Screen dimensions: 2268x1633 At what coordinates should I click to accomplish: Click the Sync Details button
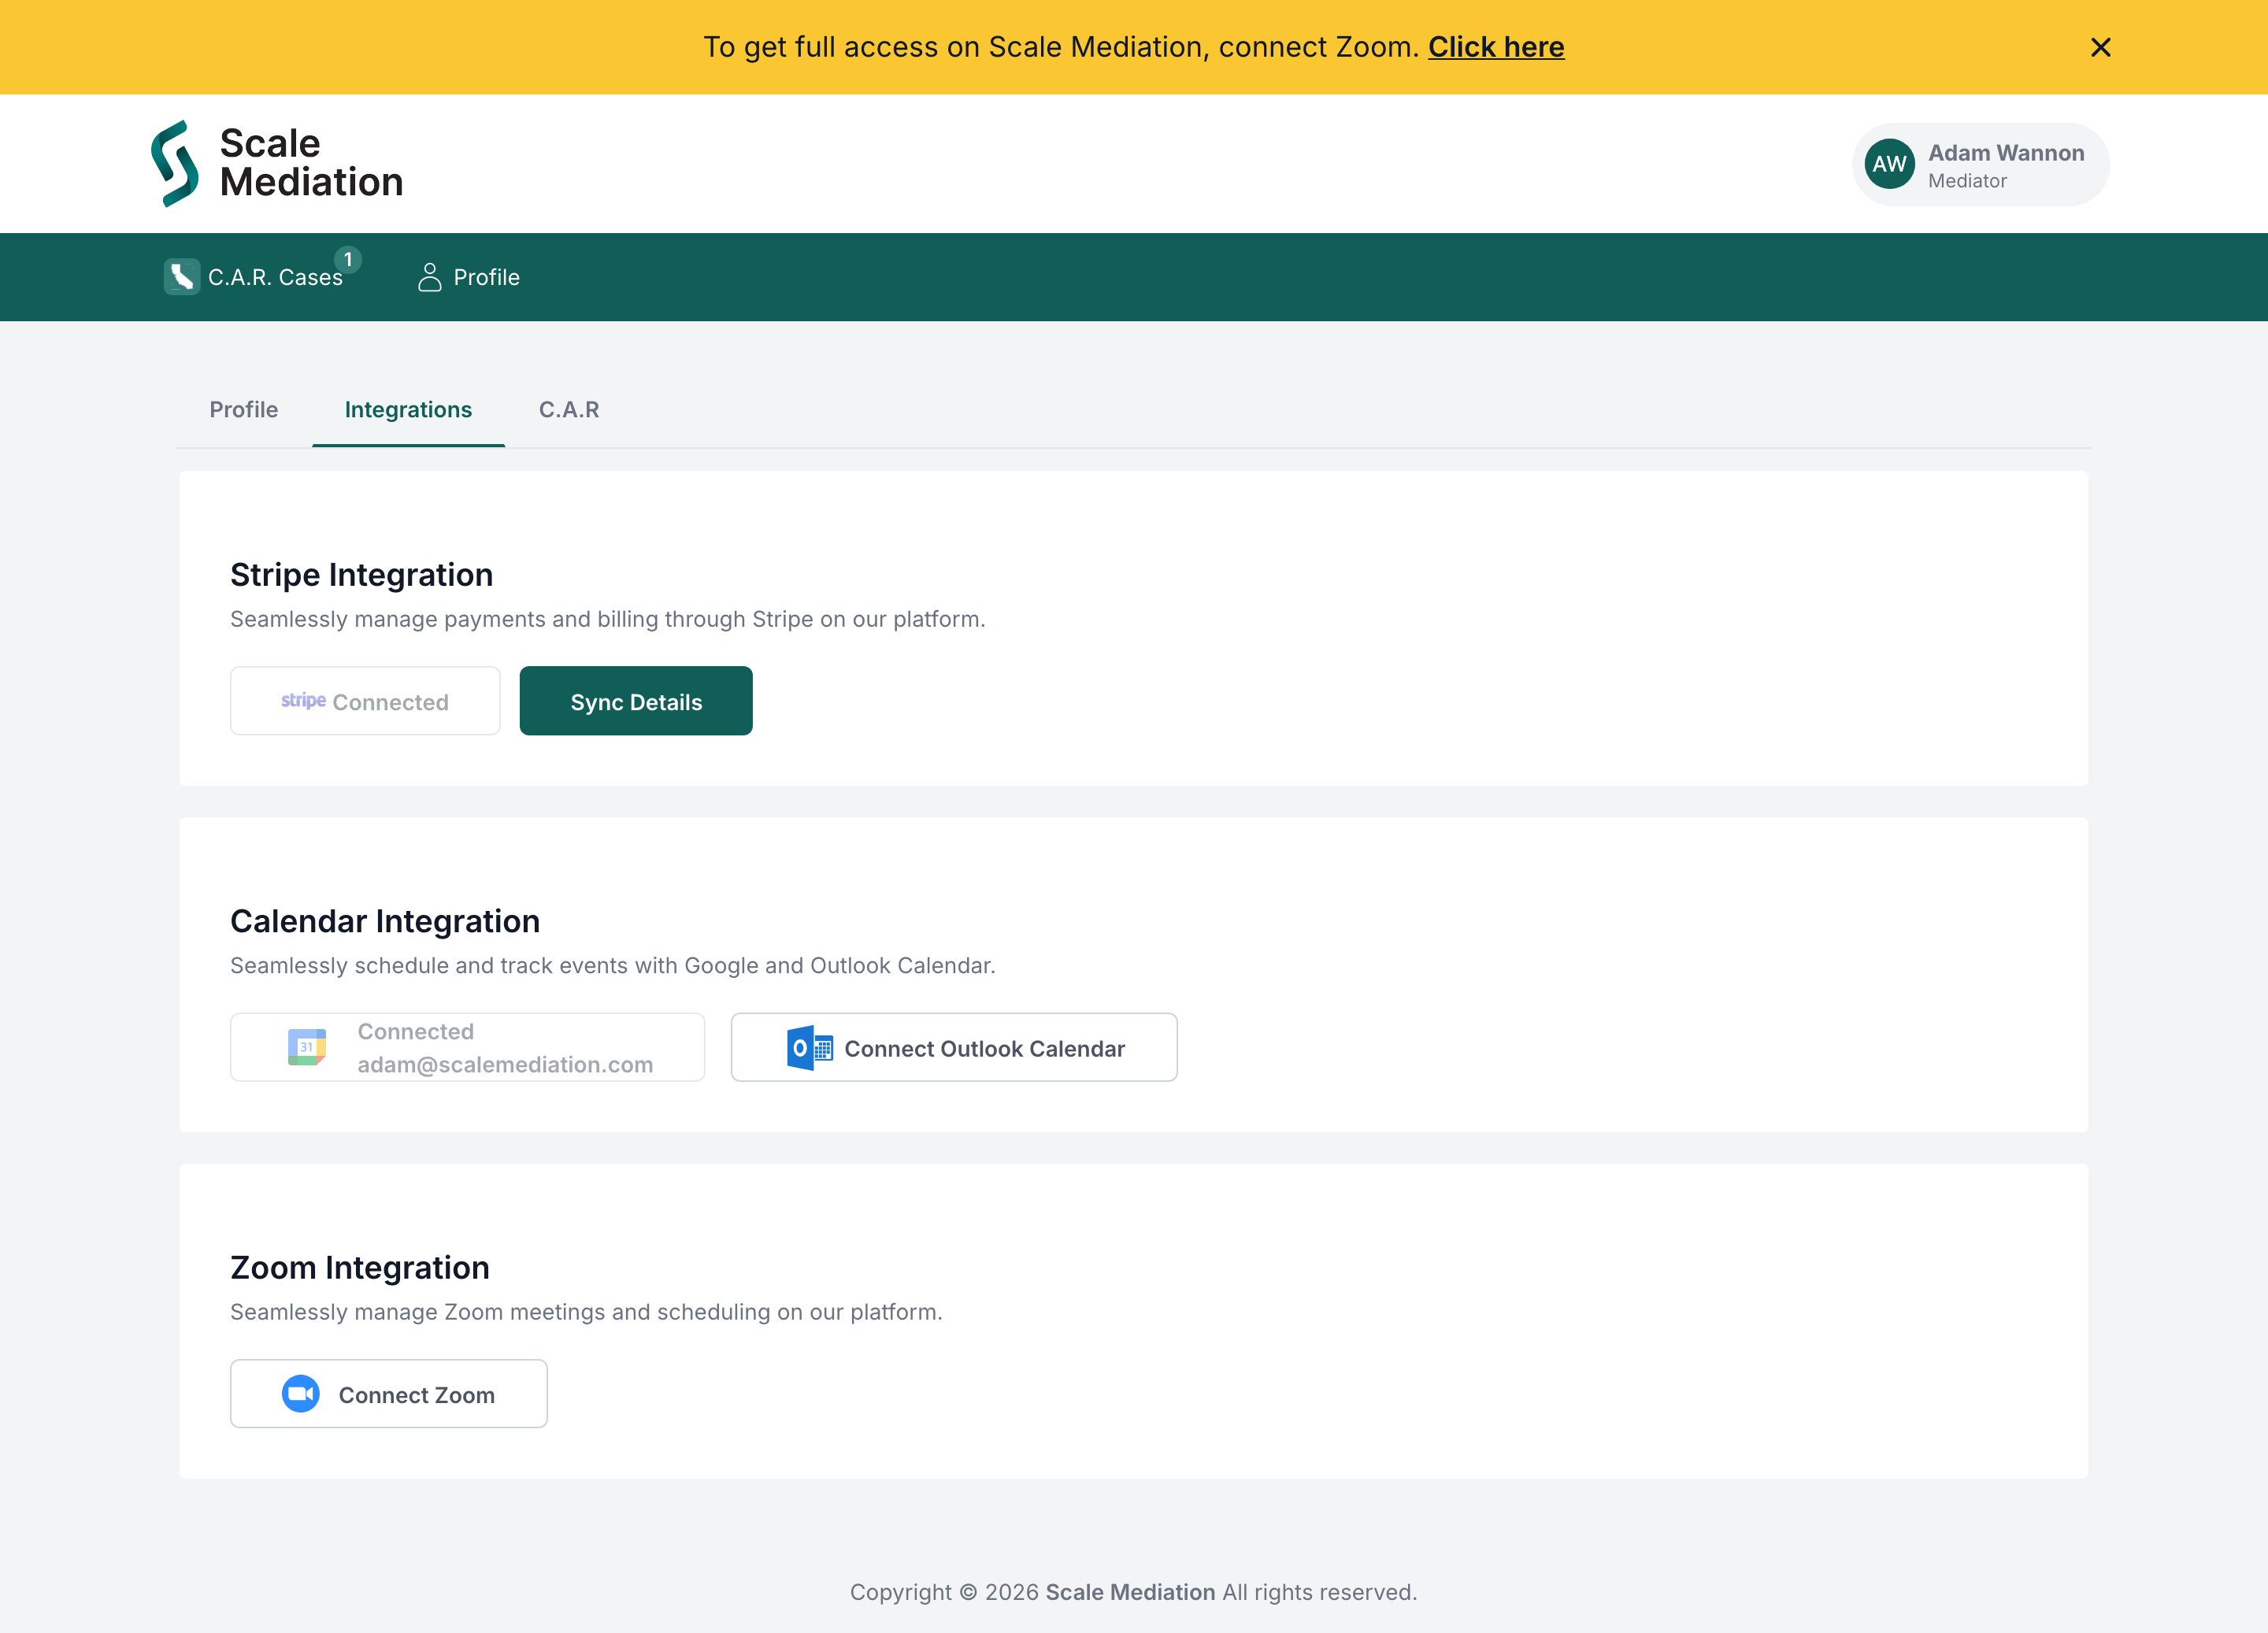point(636,701)
